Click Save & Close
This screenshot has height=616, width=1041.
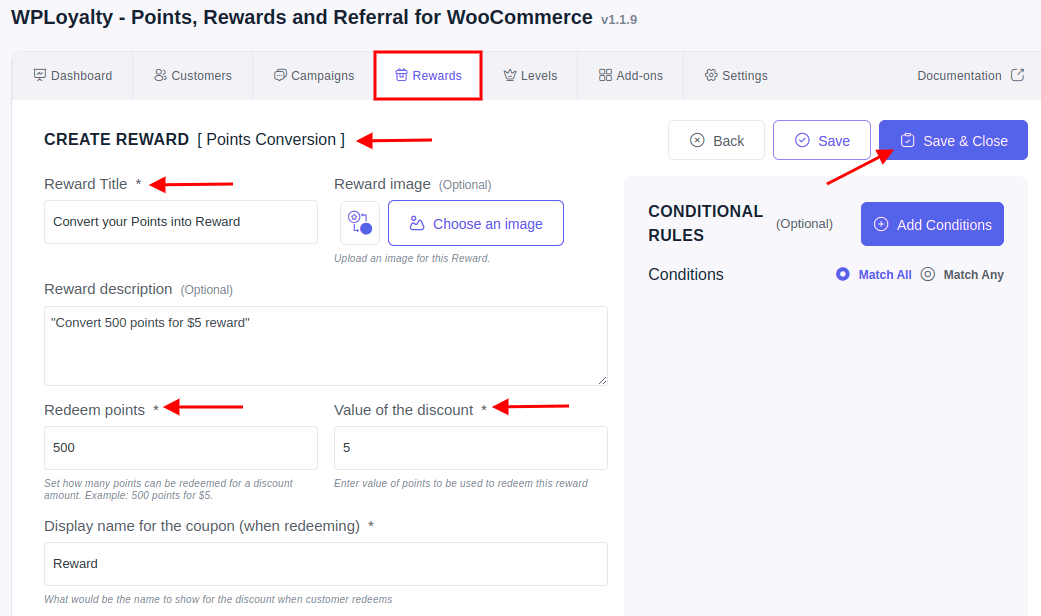point(952,140)
